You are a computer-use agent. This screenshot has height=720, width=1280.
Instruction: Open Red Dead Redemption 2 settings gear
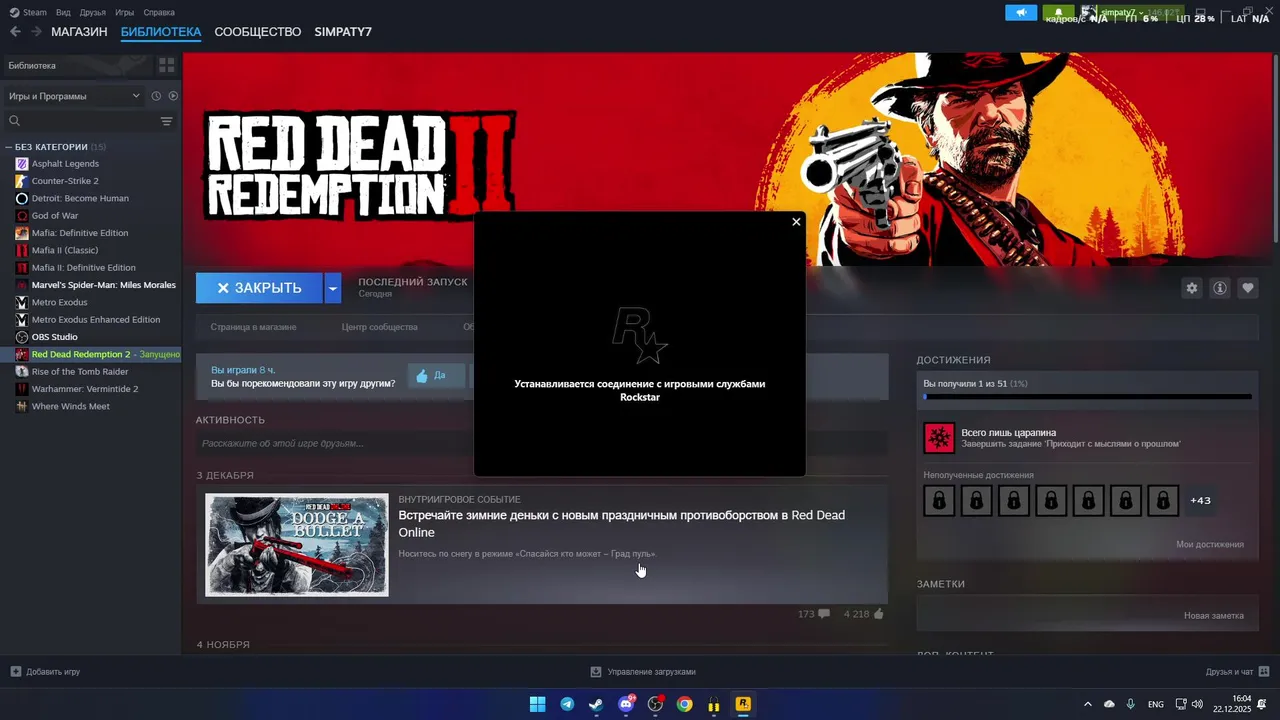(x=1191, y=288)
